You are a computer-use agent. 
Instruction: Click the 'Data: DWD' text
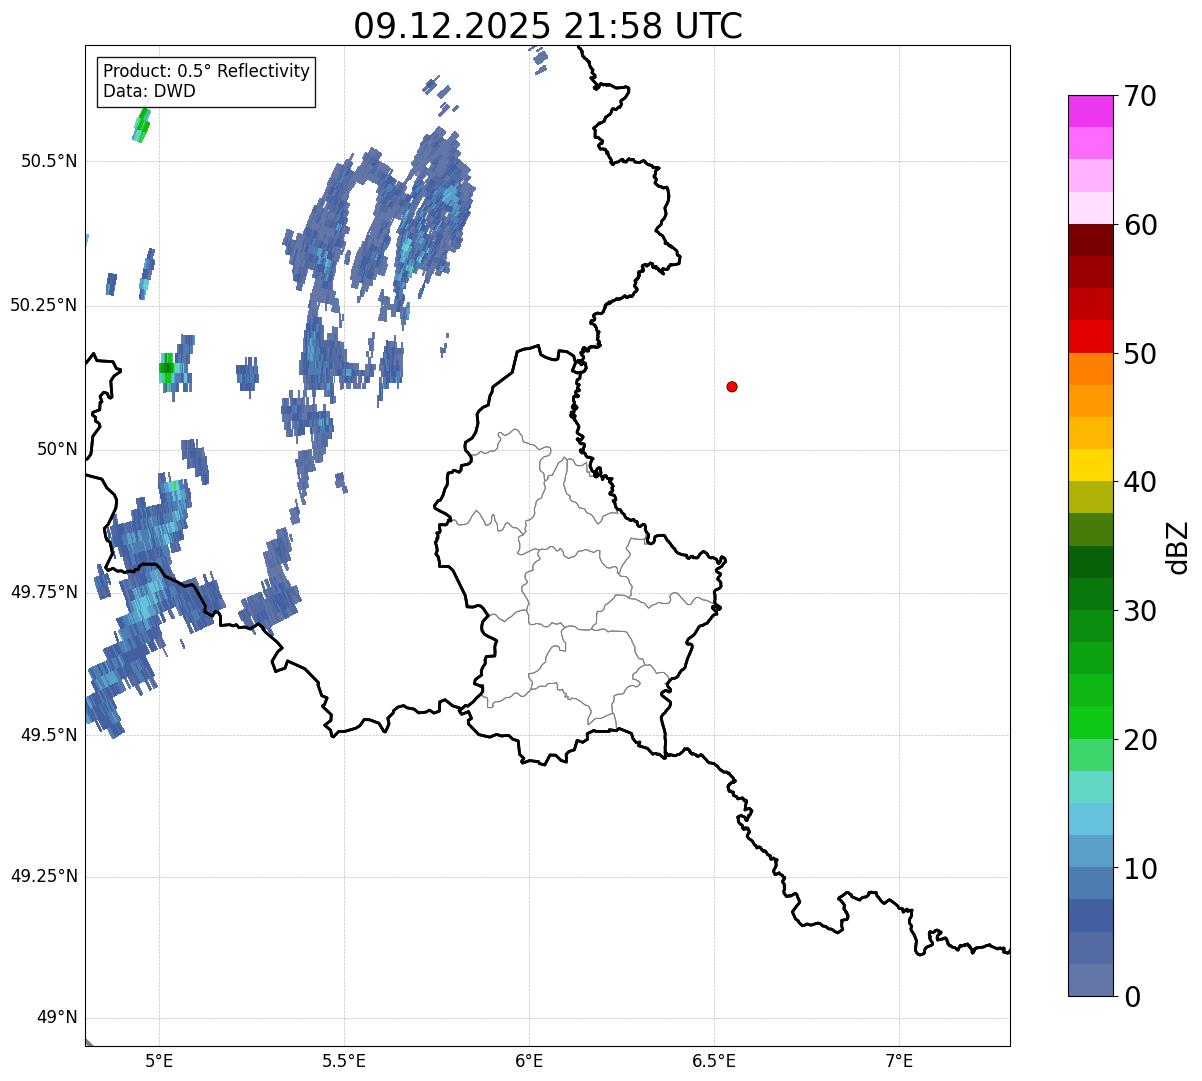pyautogui.click(x=149, y=91)
